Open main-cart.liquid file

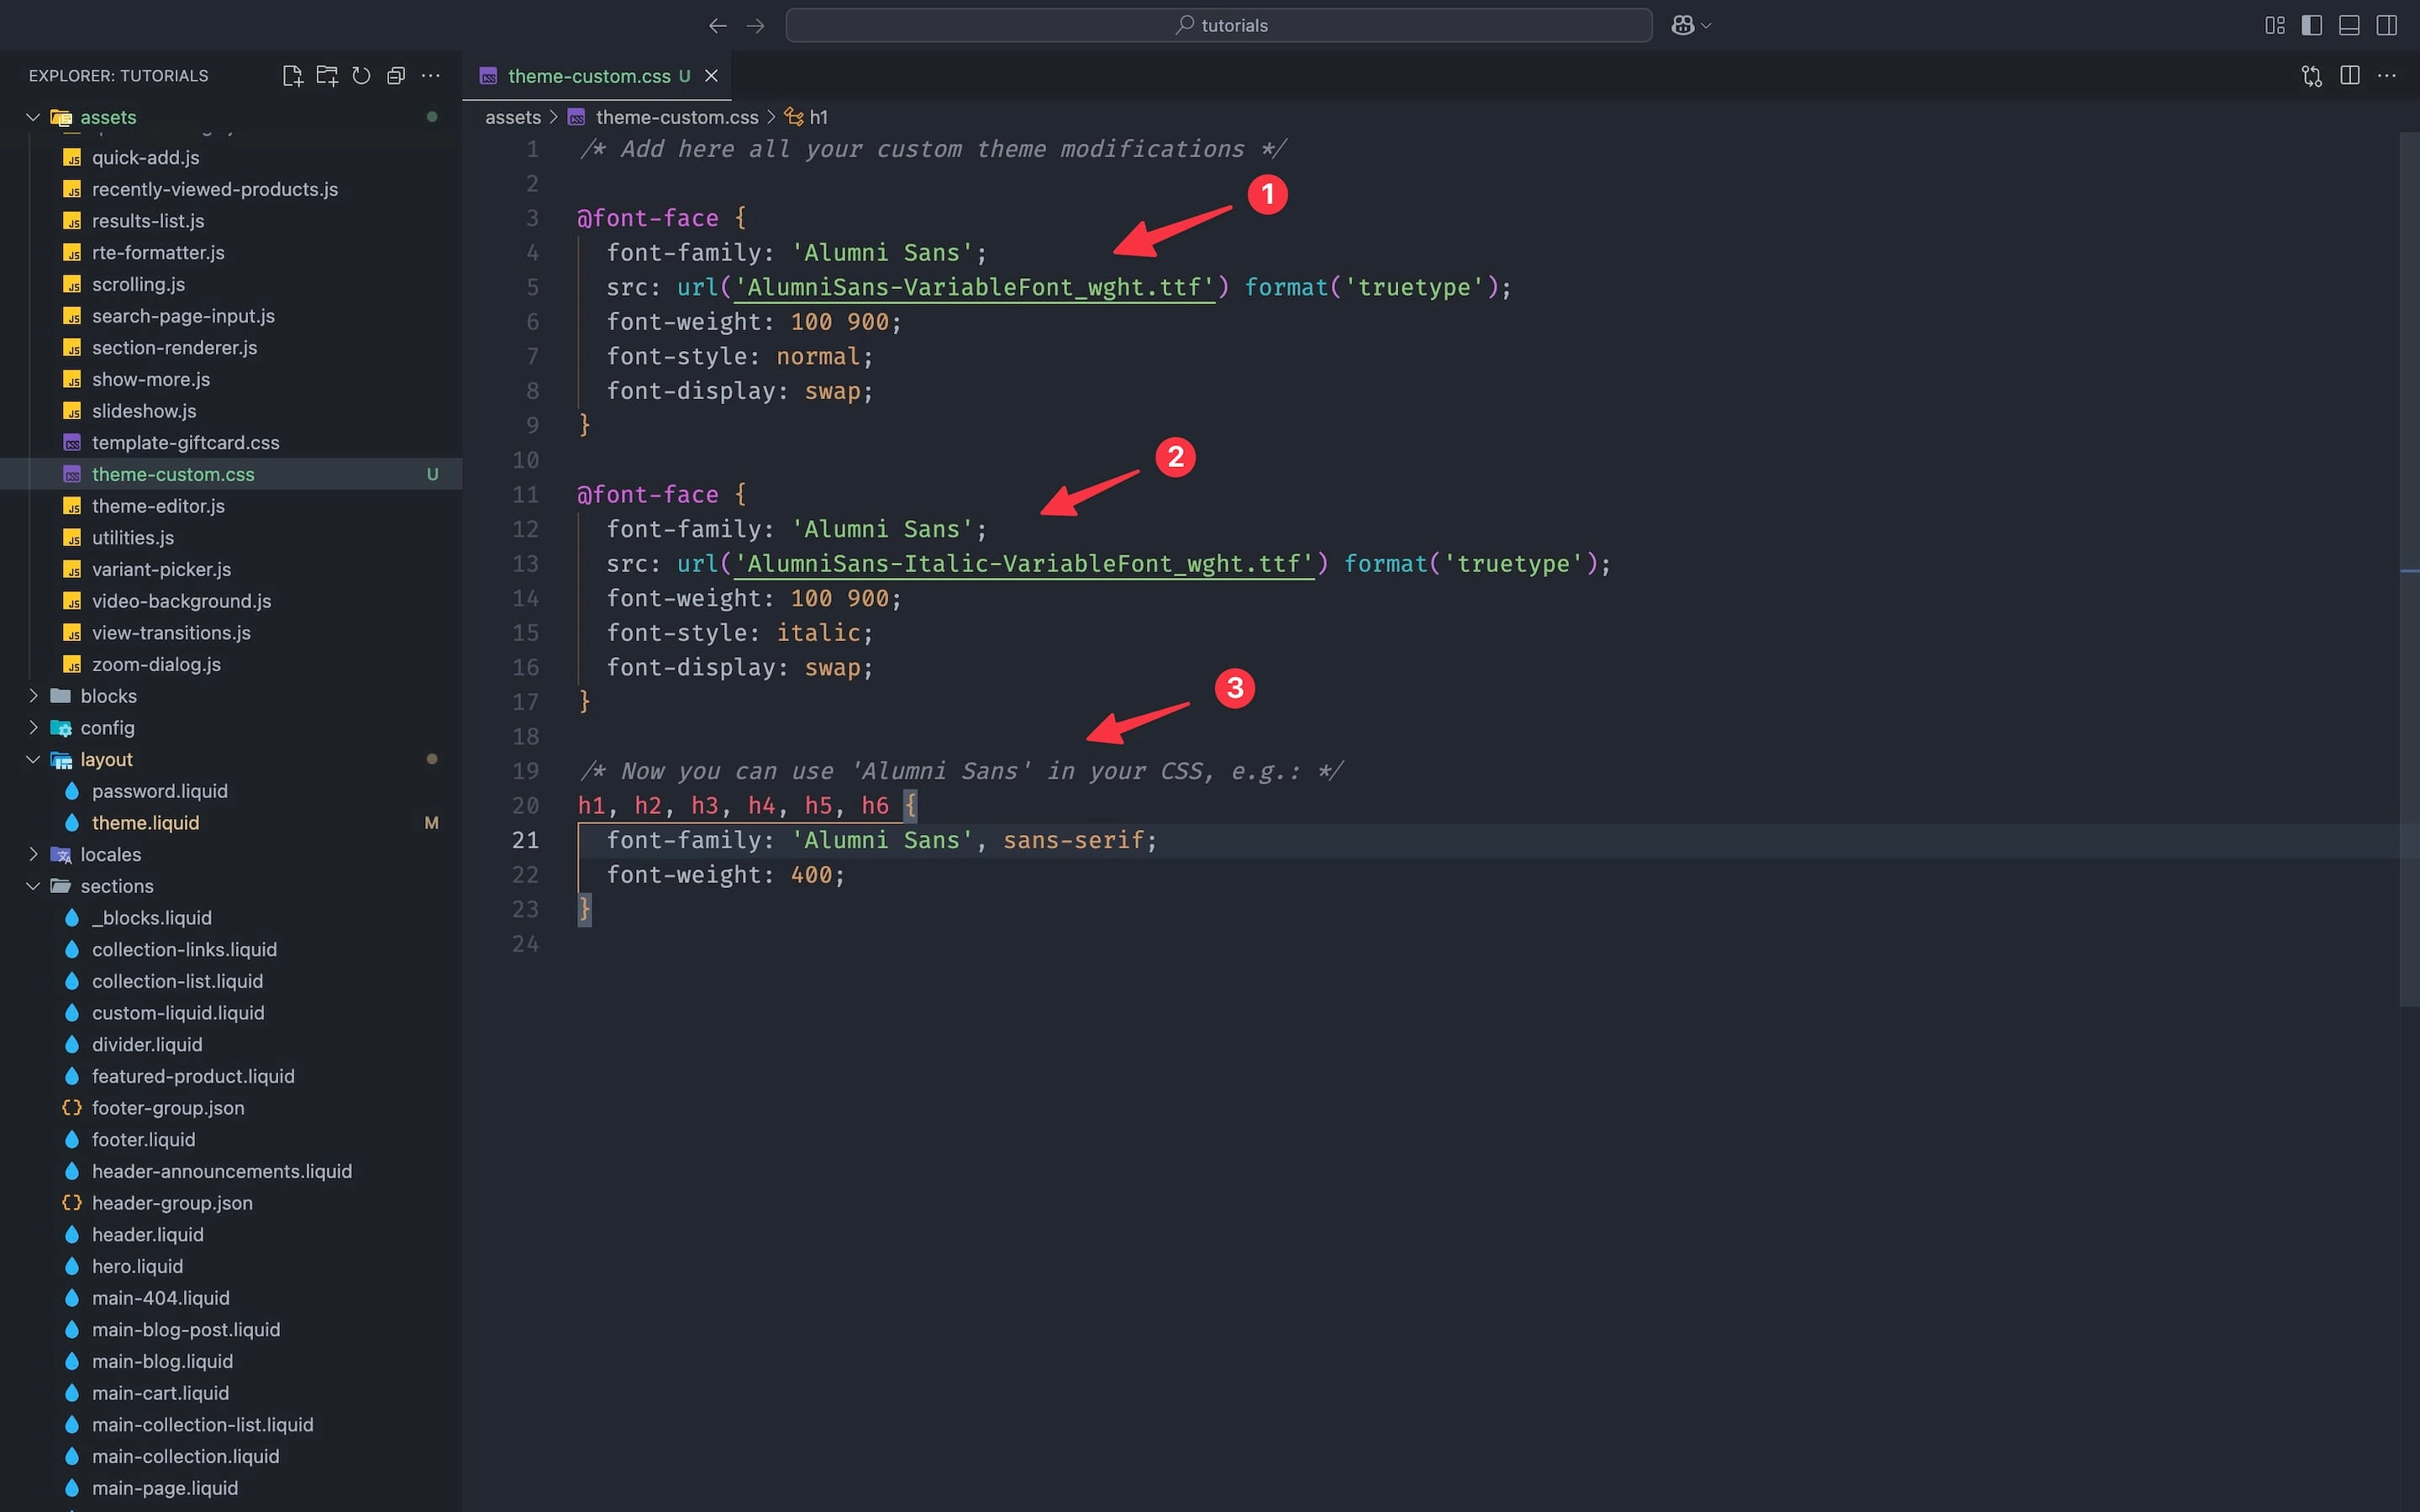(x=160, y=1393)
